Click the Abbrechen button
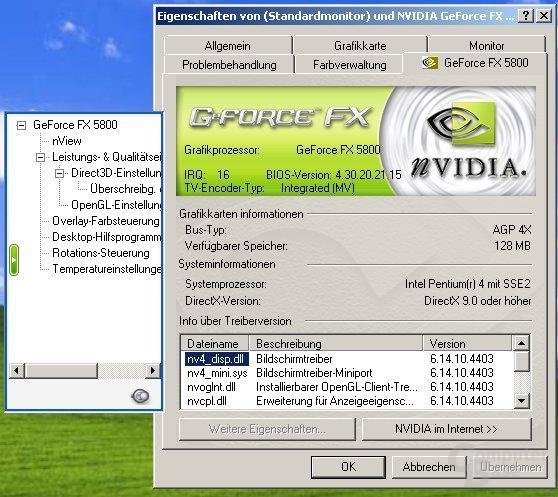This screenshot has height=497, width=558. pos(429,466)
